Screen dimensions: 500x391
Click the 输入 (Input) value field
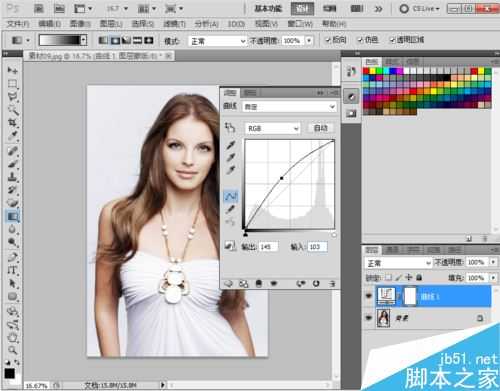click(317, 247)
